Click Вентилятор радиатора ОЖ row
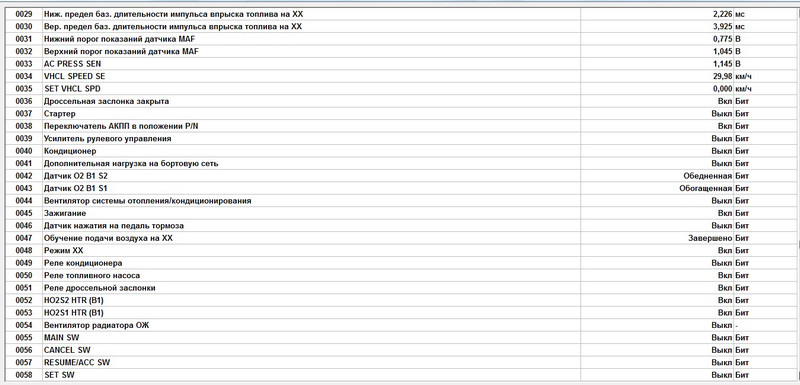This screenshot has height=385, width=800. pyautogui.click(x=401, y=325)
